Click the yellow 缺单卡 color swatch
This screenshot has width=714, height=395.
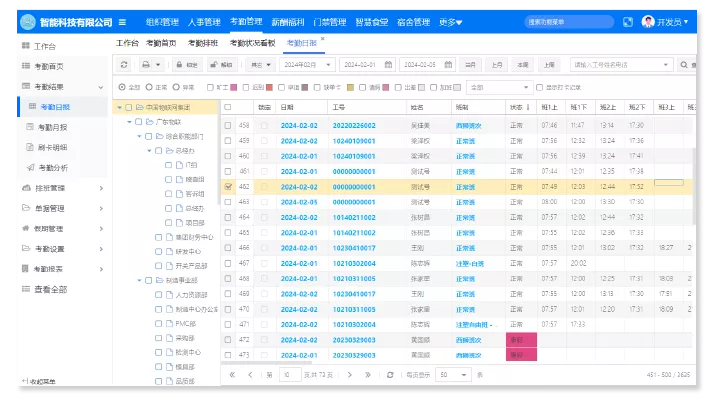[350, 87]
